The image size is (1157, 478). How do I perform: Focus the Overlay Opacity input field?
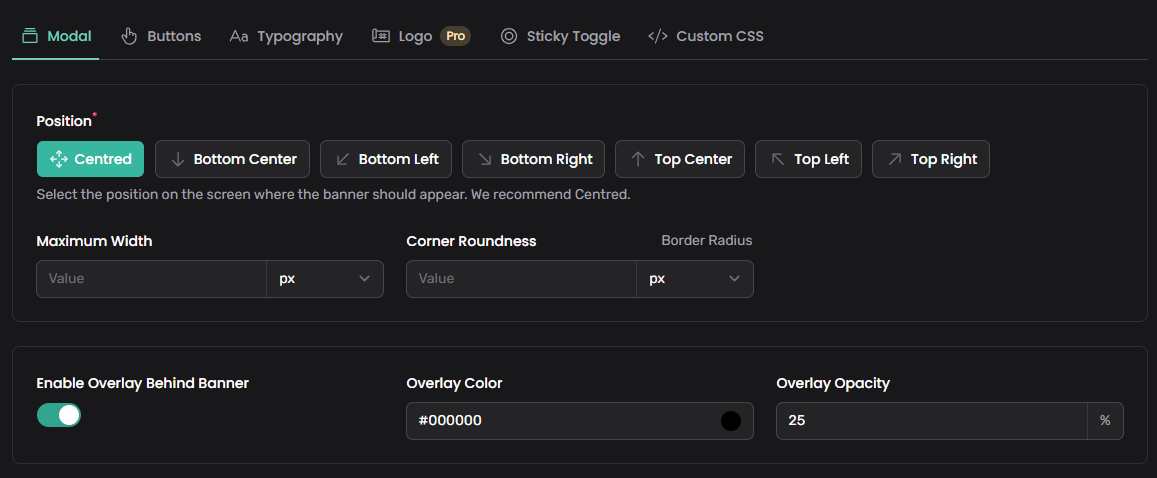[930, 421]
